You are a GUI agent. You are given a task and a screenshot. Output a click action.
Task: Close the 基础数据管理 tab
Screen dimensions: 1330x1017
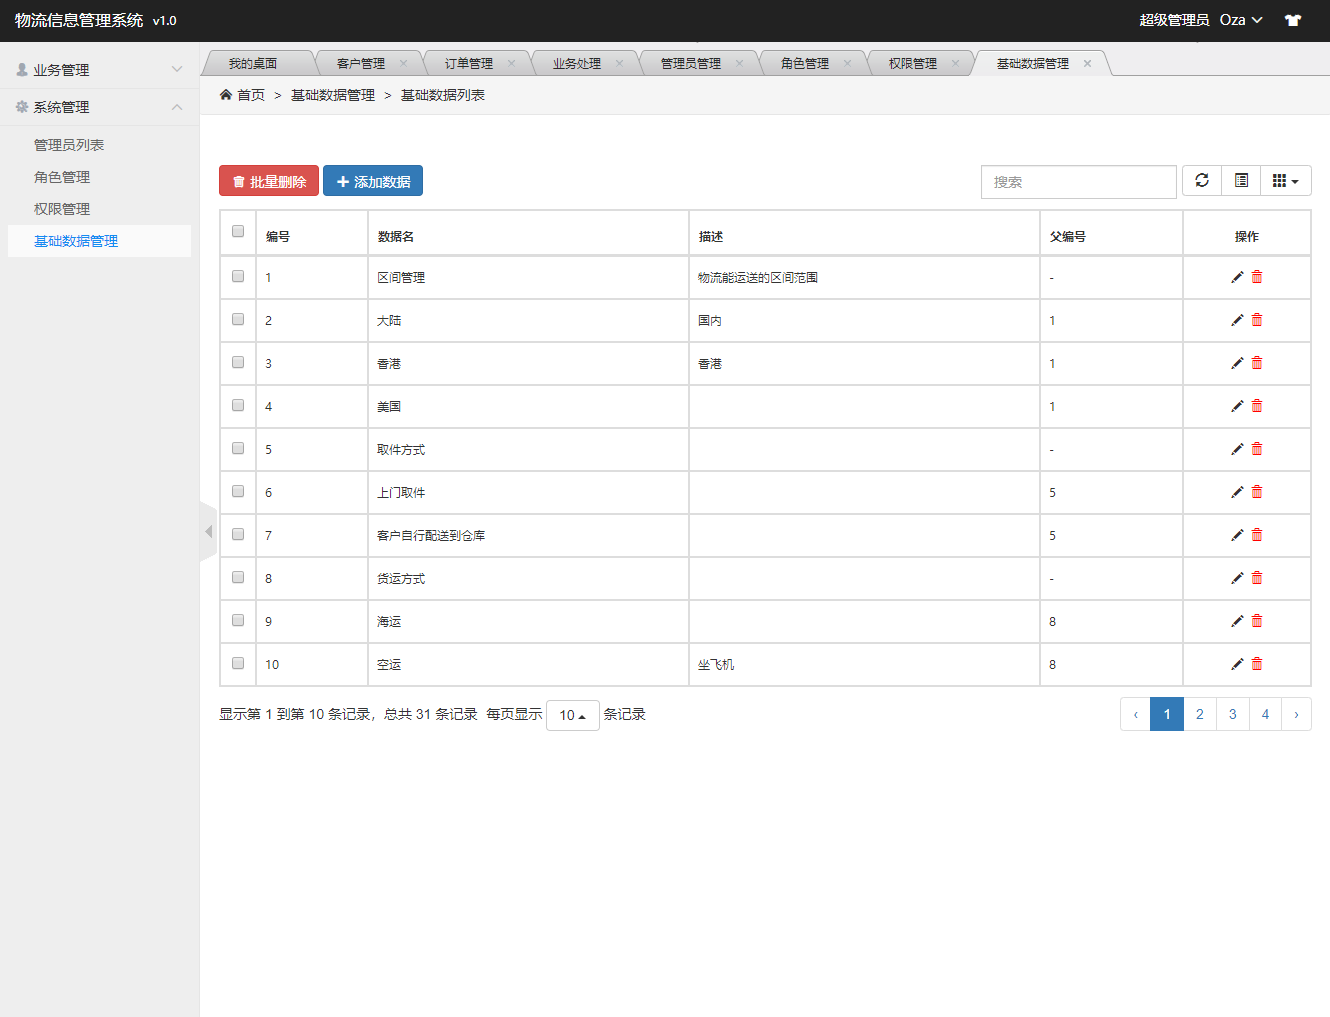coord(1087,63)
